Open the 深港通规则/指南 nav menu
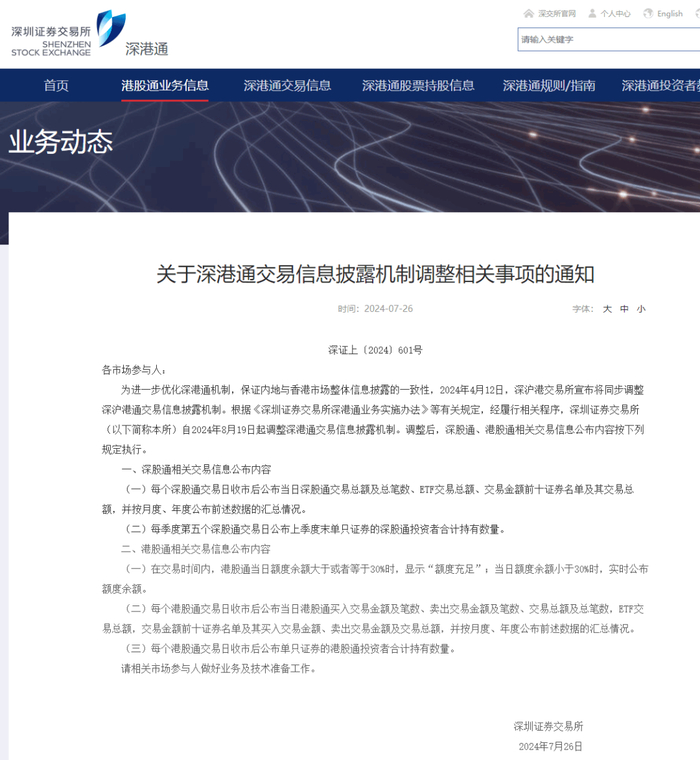 pos(549,86)
